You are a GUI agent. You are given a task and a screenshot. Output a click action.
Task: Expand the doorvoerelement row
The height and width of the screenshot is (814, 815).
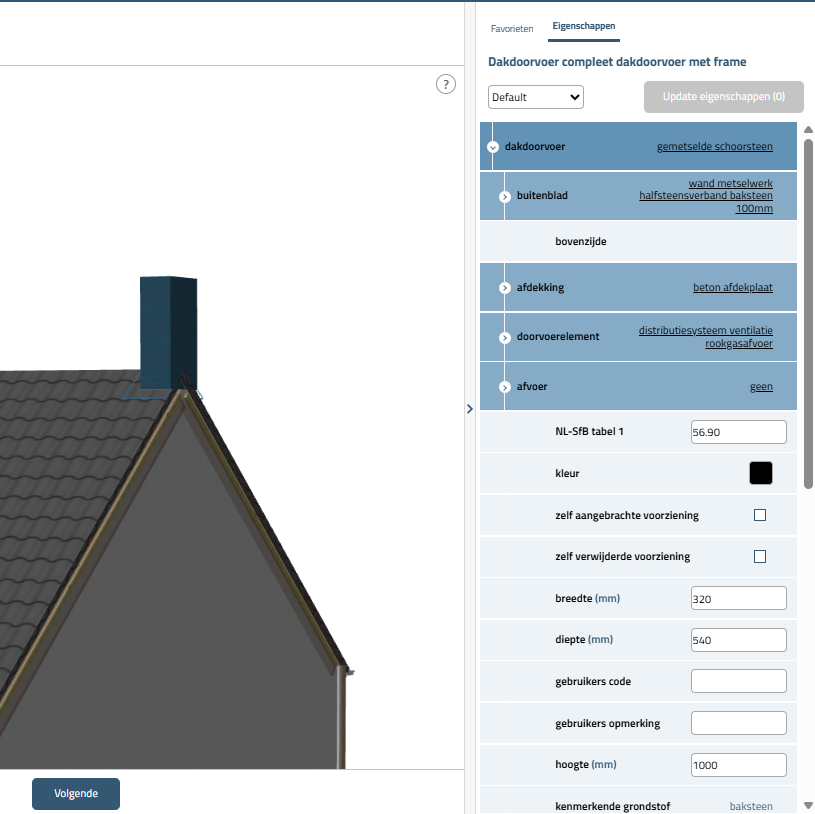click(505, 337)
